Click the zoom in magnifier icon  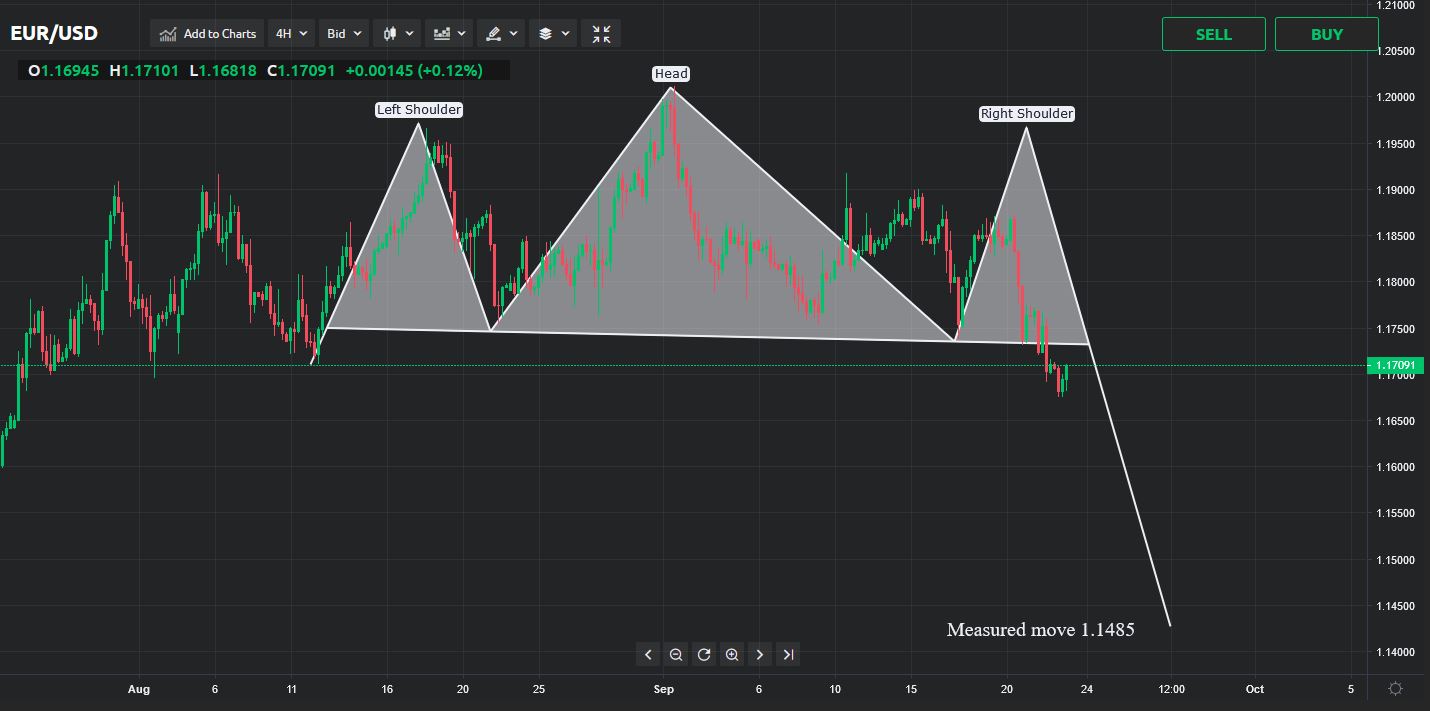732,654
